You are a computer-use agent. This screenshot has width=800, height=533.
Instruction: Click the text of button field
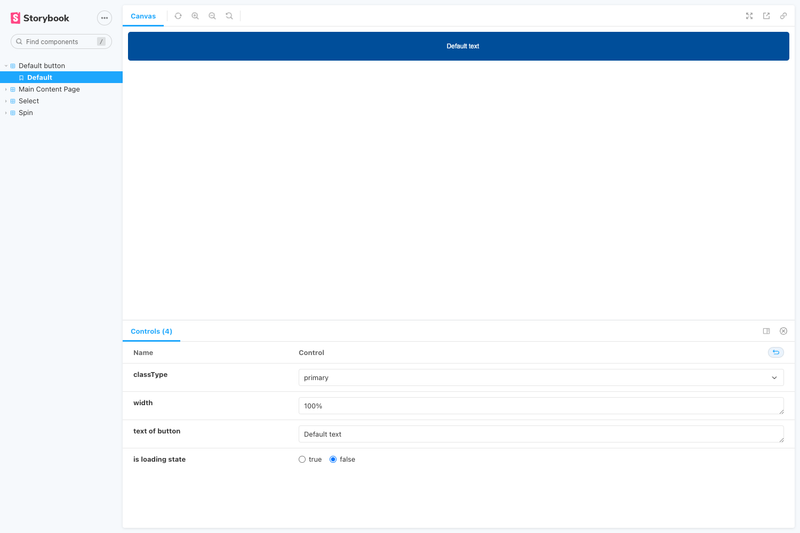click(x=541, y=434)
